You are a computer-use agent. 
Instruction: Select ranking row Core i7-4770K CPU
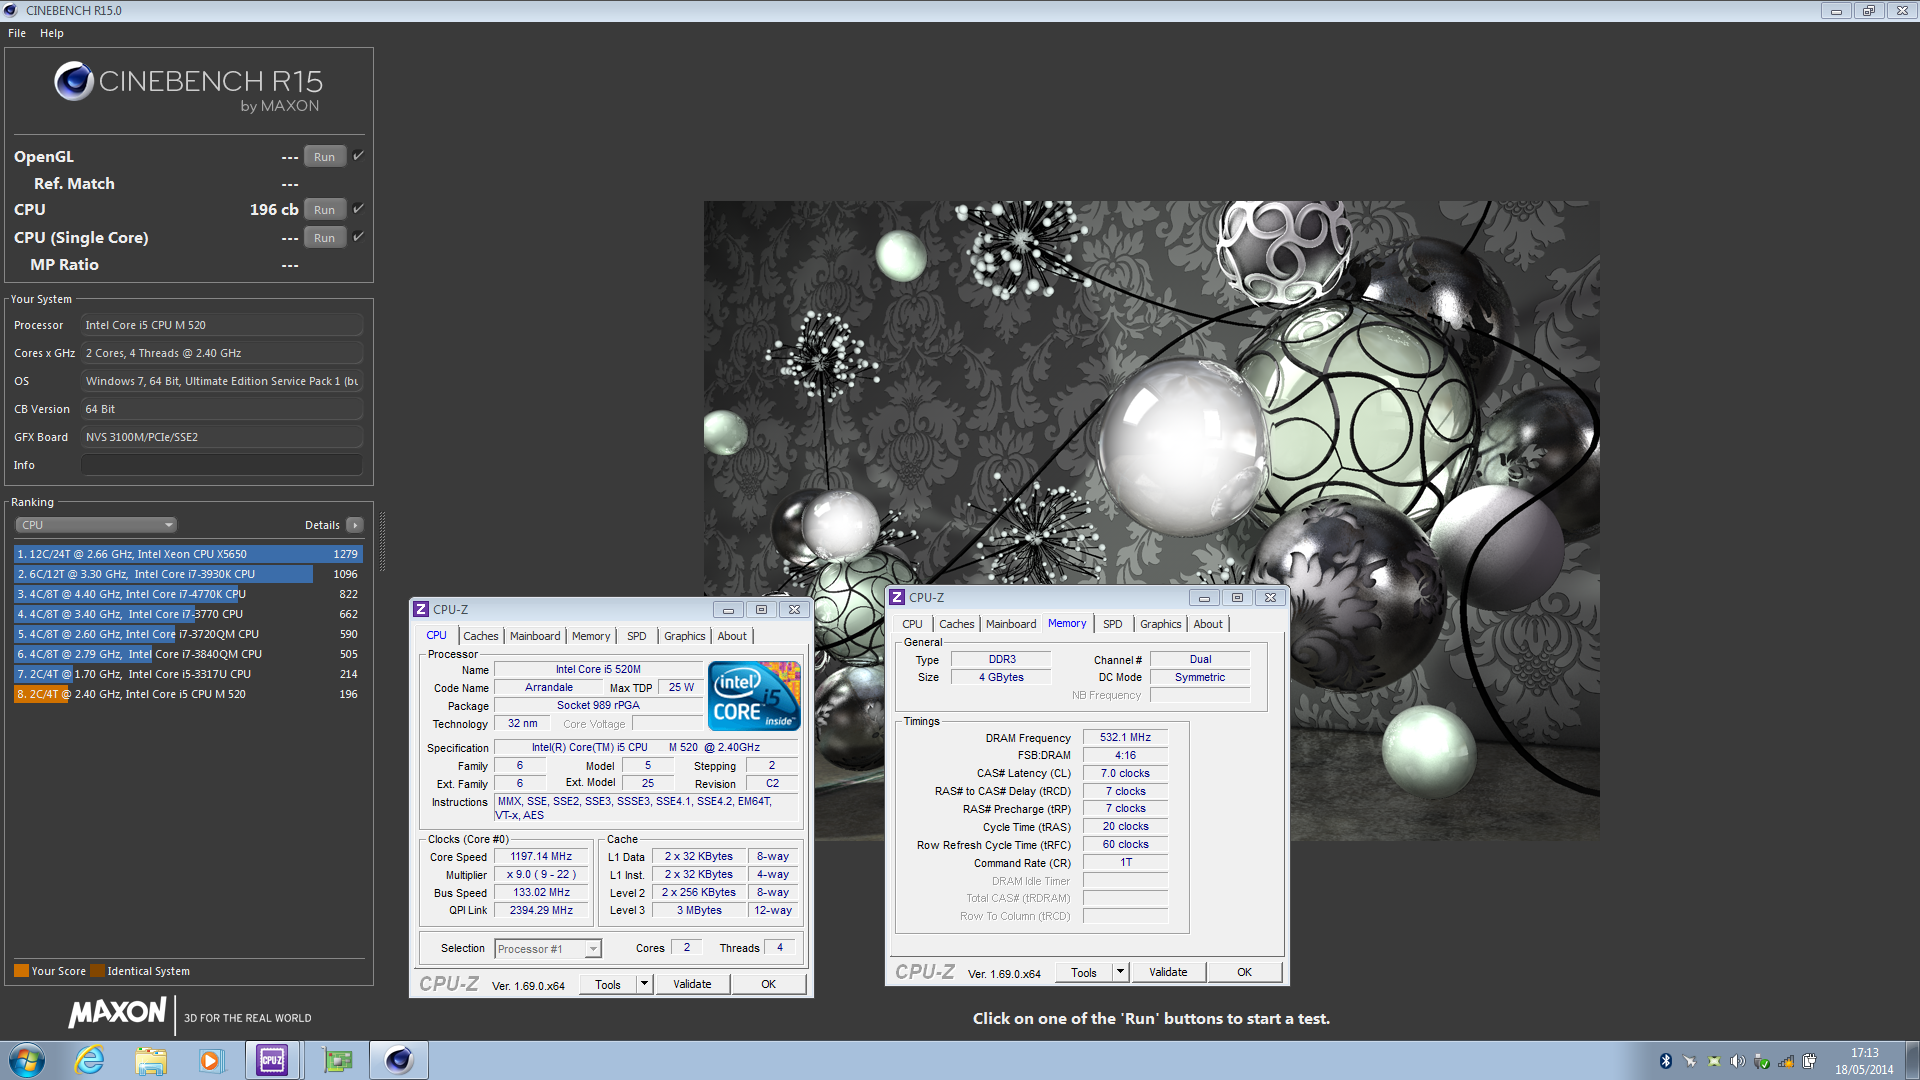pos(188,594)
